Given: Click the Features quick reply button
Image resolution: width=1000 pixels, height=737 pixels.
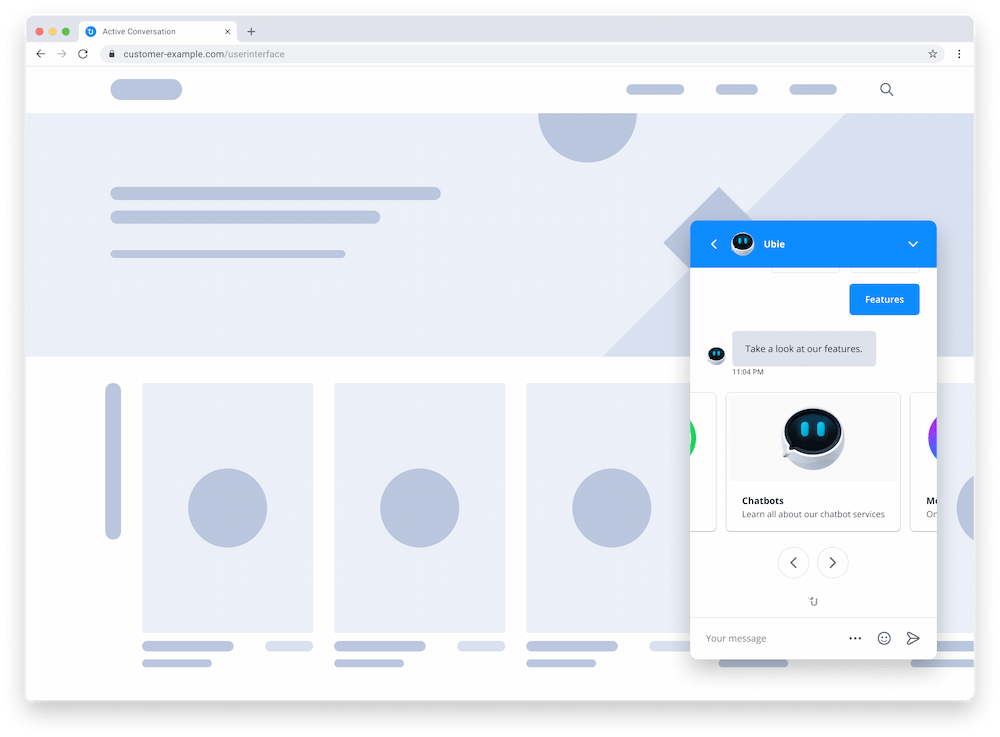Looking at the screenshot, I should tap(884, 299).
